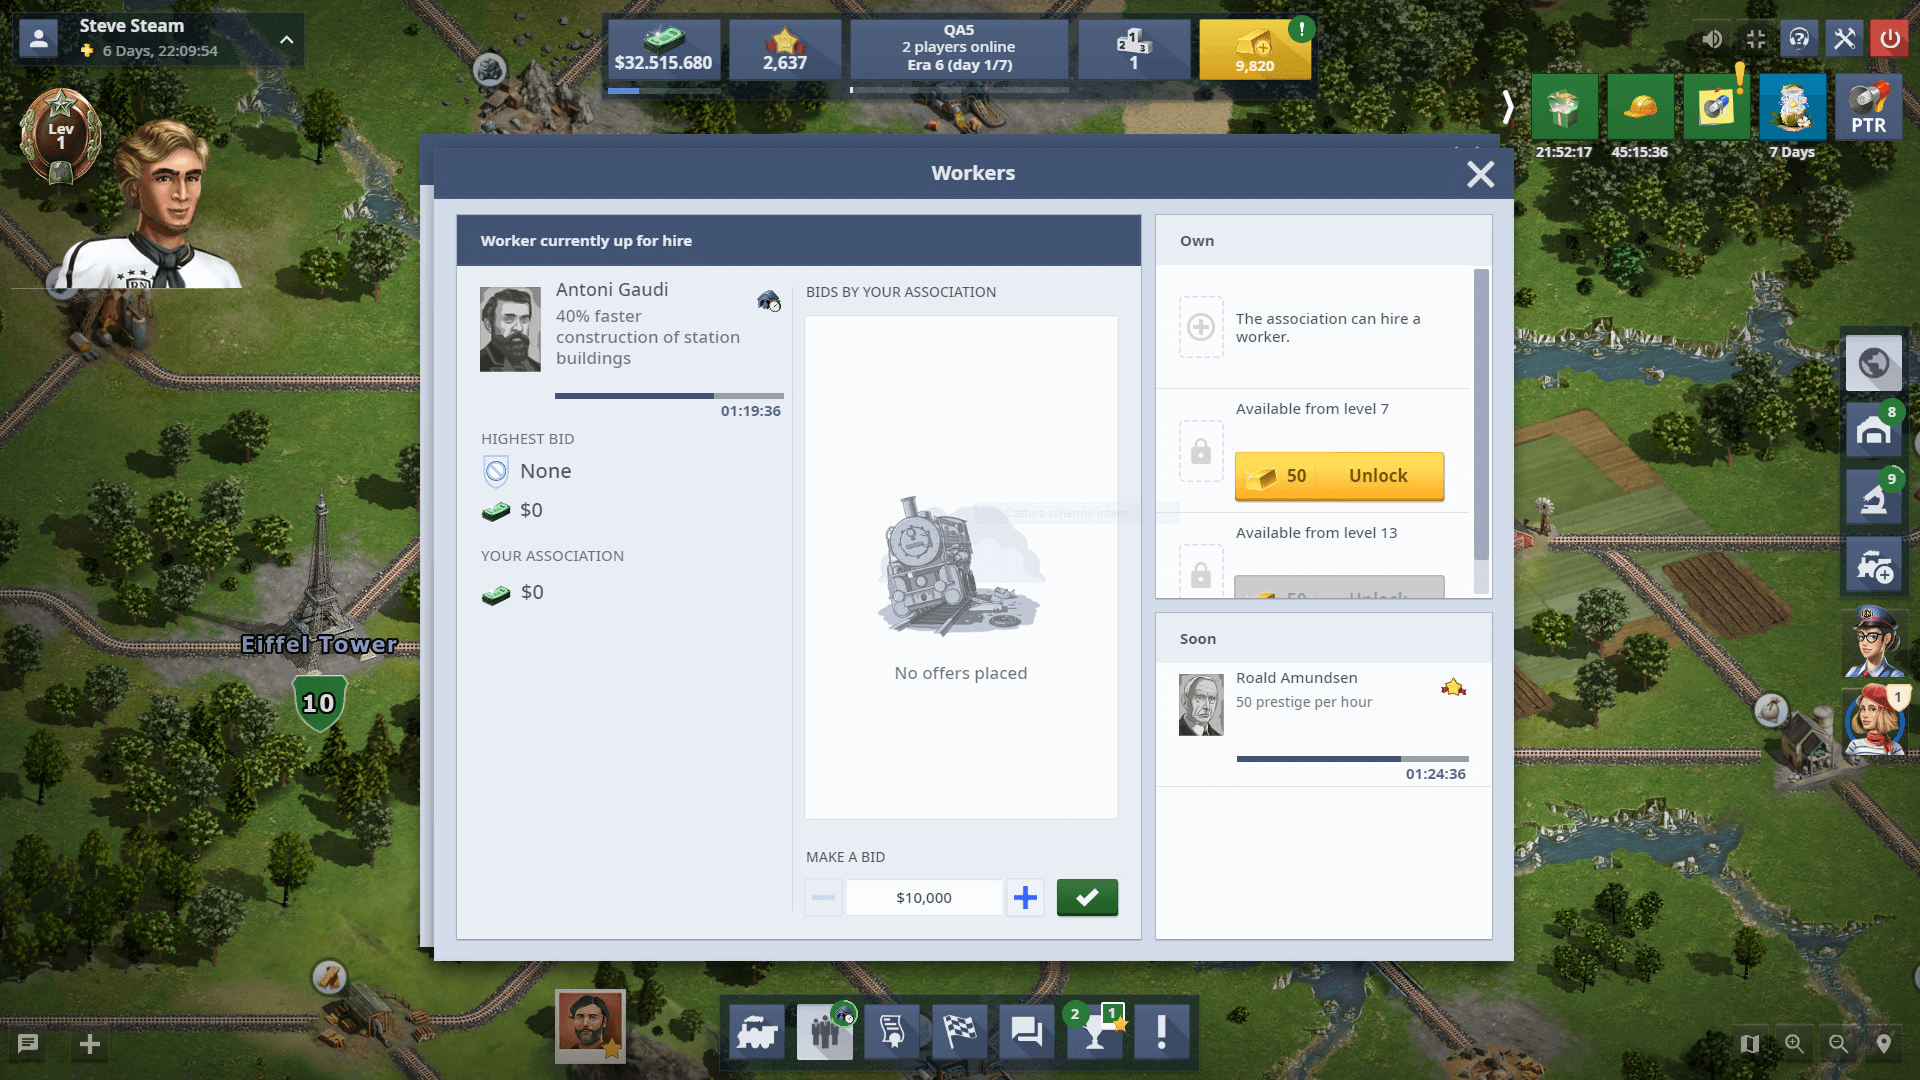Click the Bids By Your Association tab
1920x1080 pixels.
(x=901, y=291)
